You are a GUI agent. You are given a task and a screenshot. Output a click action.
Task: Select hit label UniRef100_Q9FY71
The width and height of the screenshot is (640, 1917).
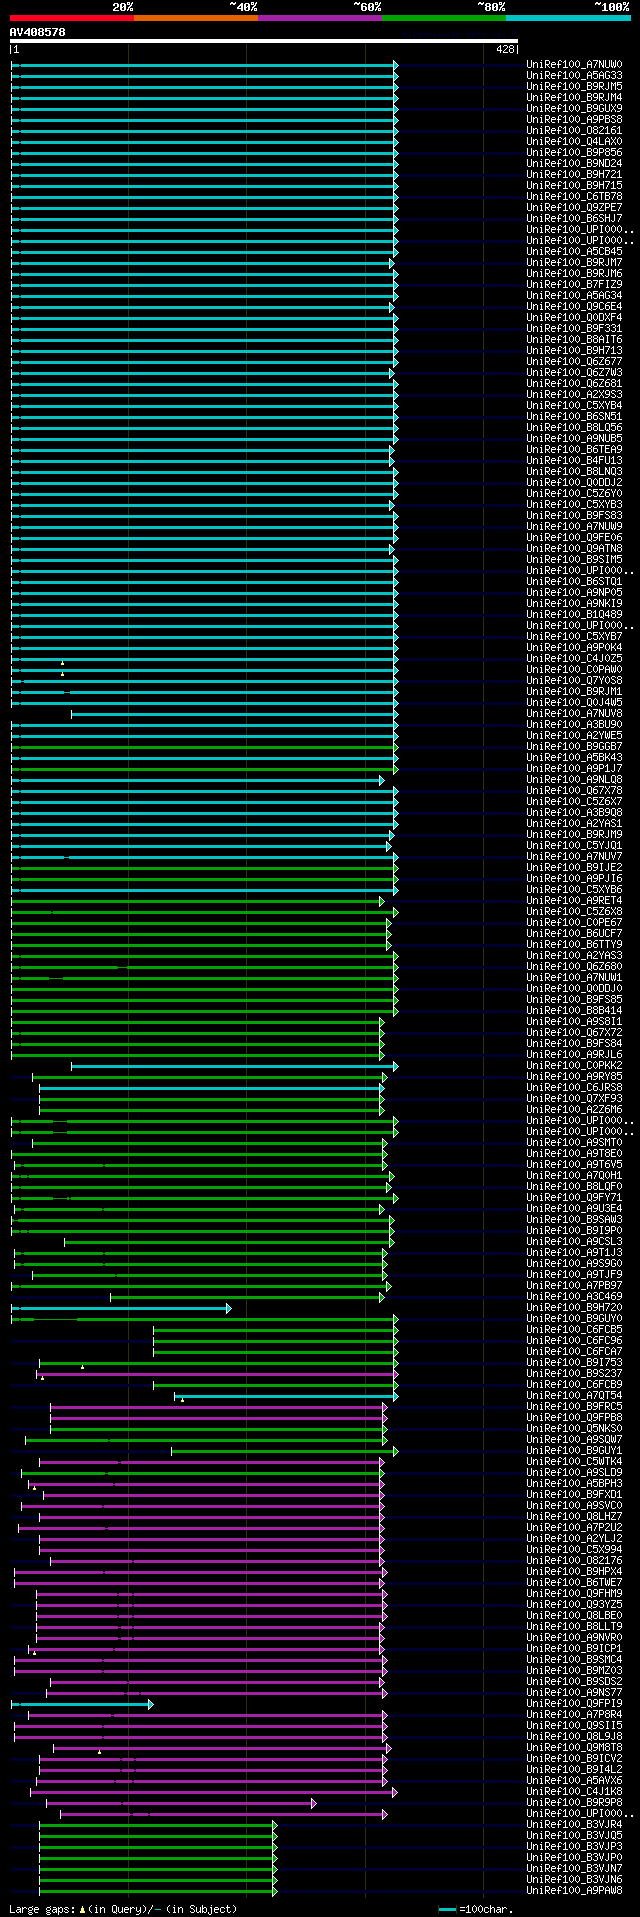click(574, 1197)
